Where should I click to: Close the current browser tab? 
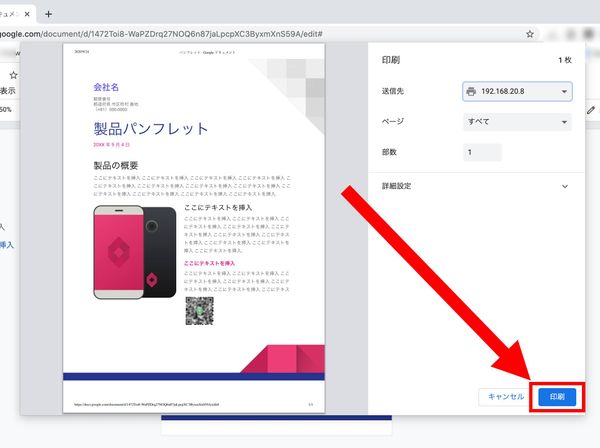tap(27, 14)
